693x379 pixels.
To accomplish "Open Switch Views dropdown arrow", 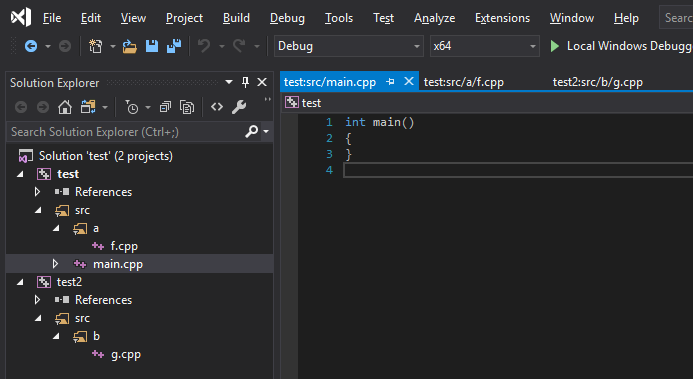I will [105, 107].
